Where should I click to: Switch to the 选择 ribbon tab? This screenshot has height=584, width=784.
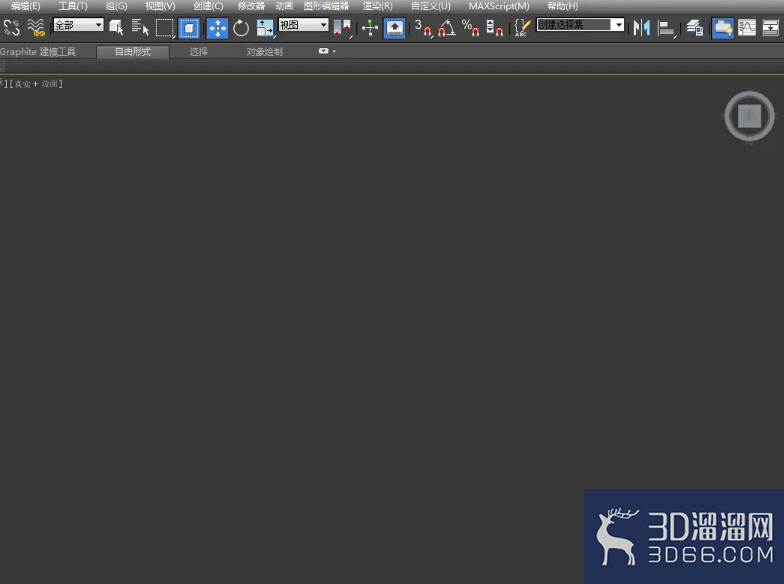click(x=198, y=52)
